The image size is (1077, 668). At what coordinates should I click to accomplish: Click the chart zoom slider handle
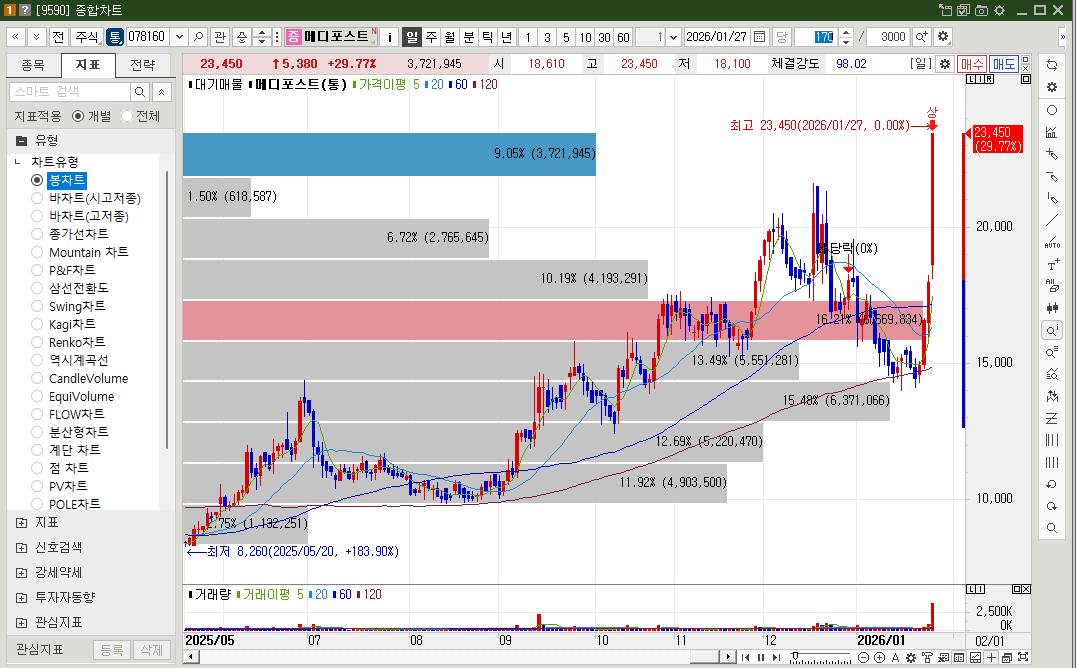point(795,657)
